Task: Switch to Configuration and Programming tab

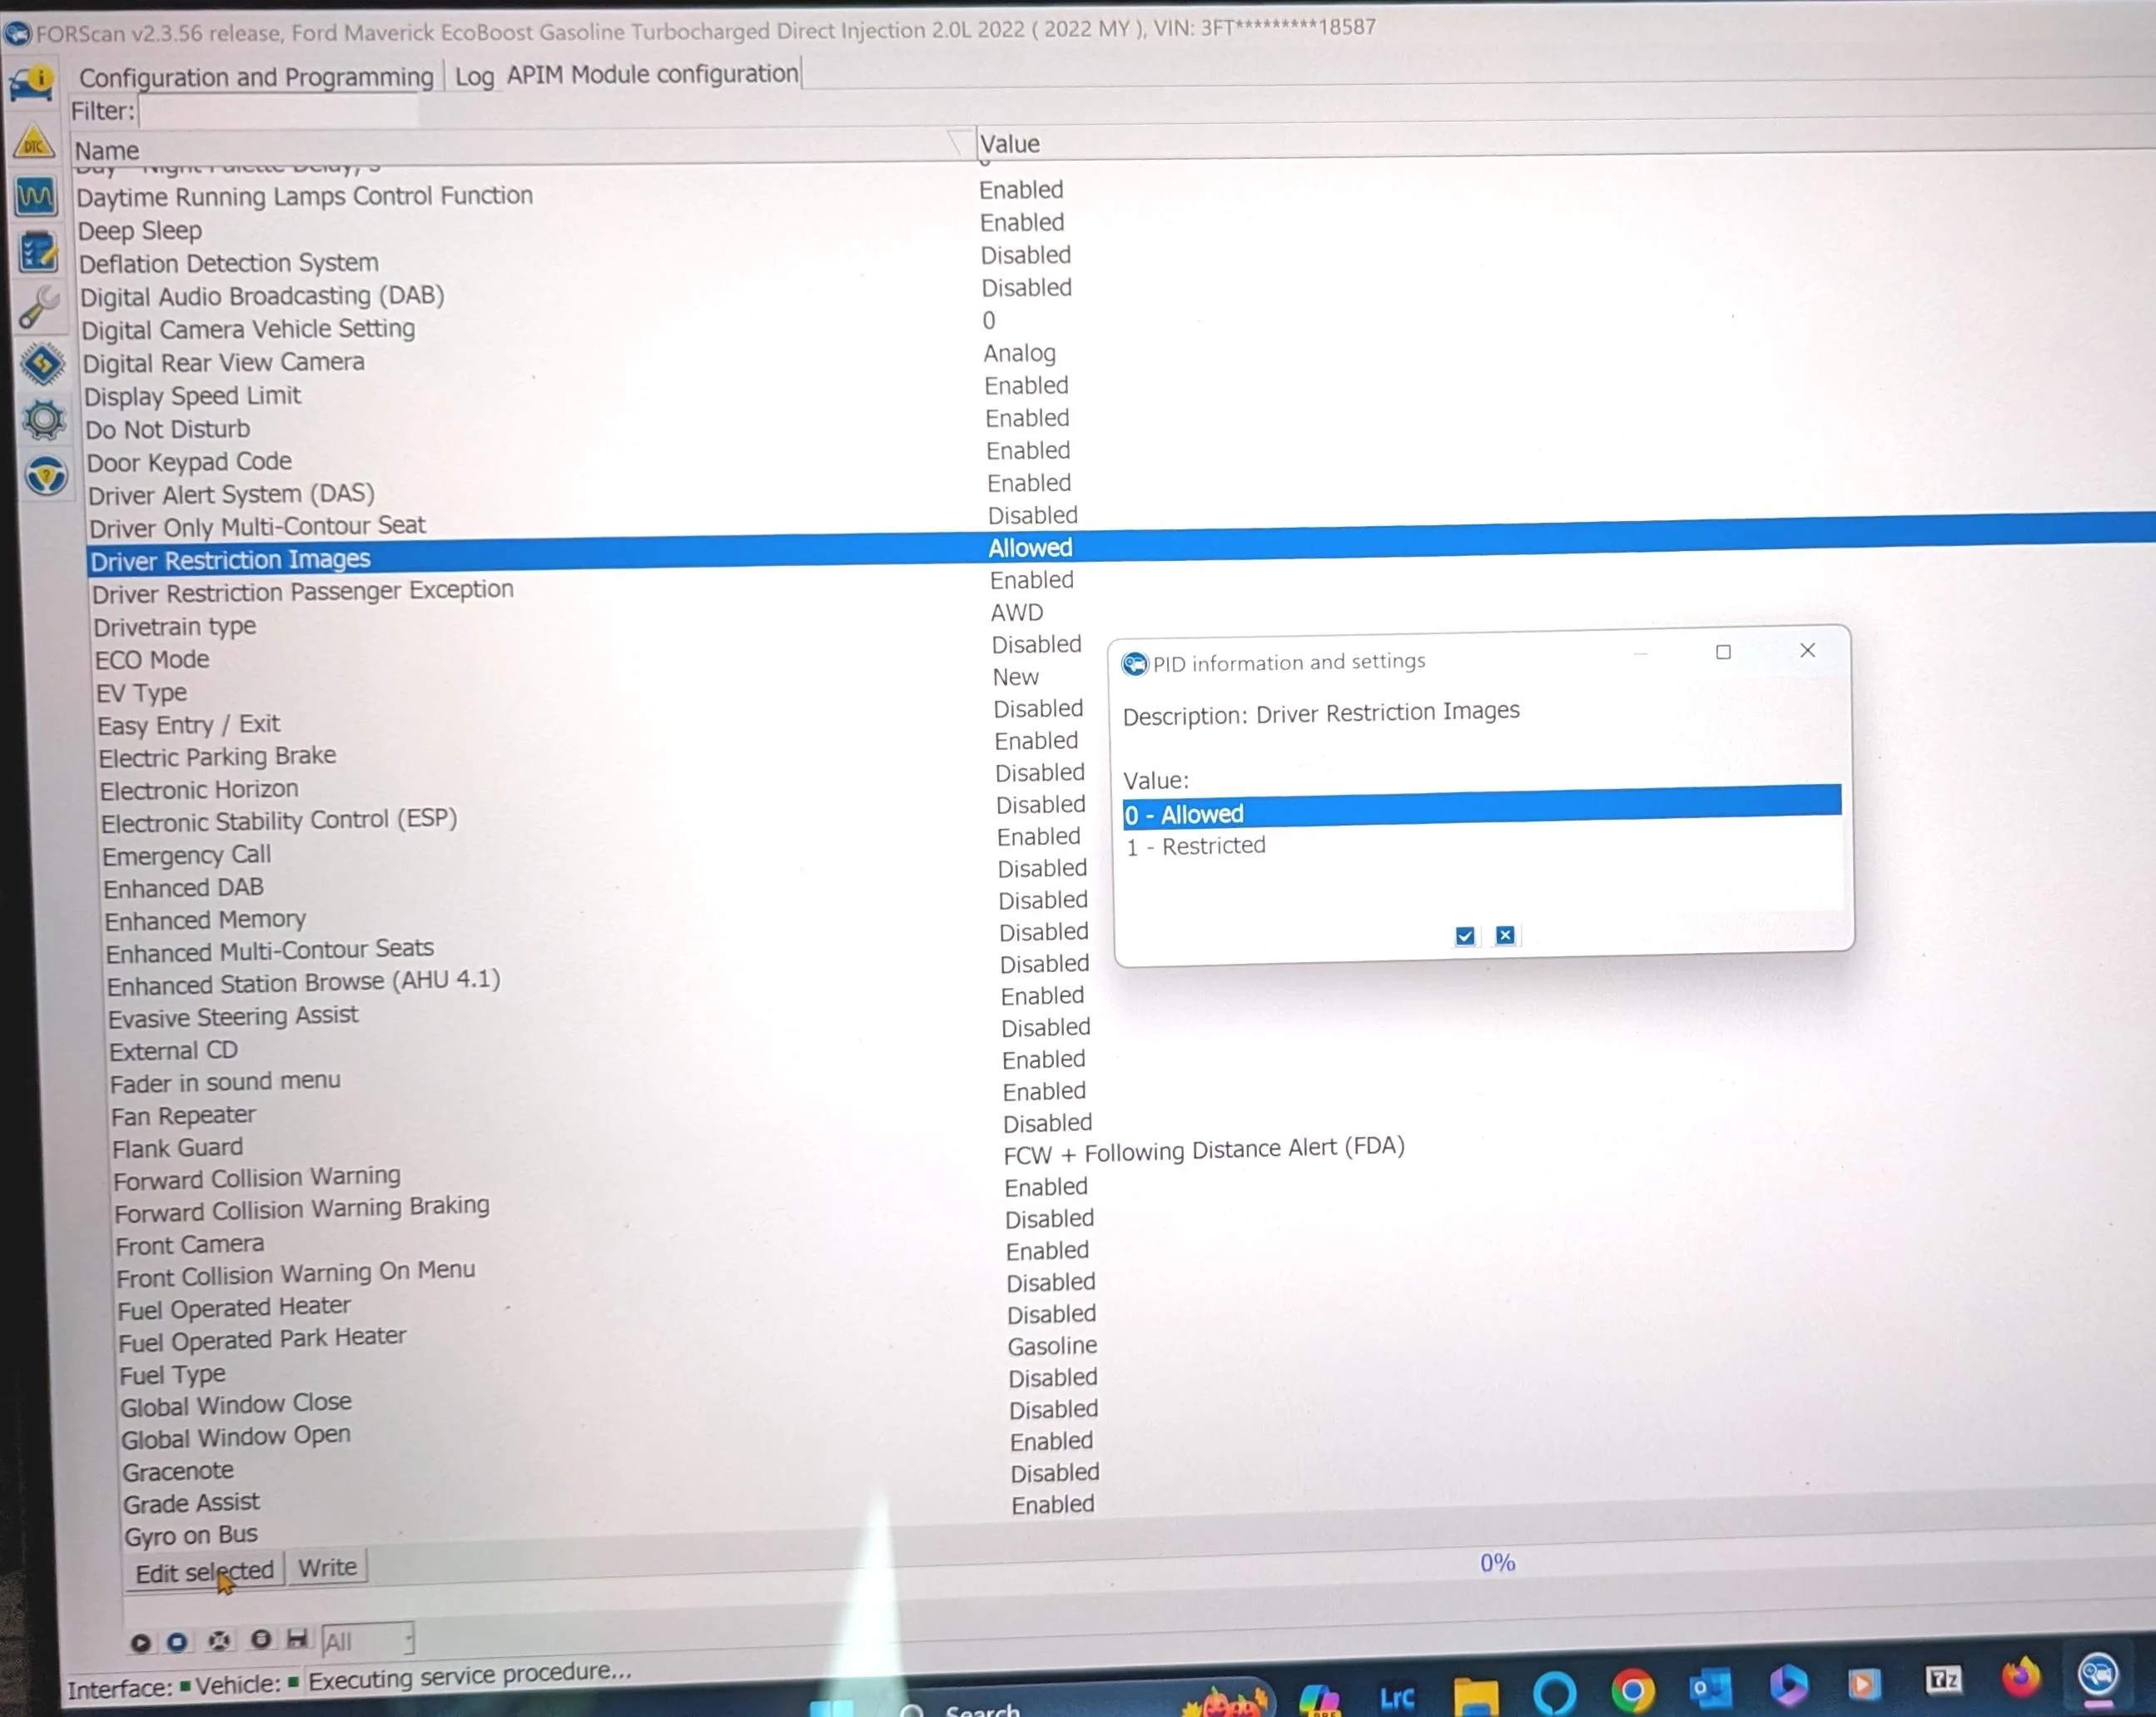Action: [256, 77]
